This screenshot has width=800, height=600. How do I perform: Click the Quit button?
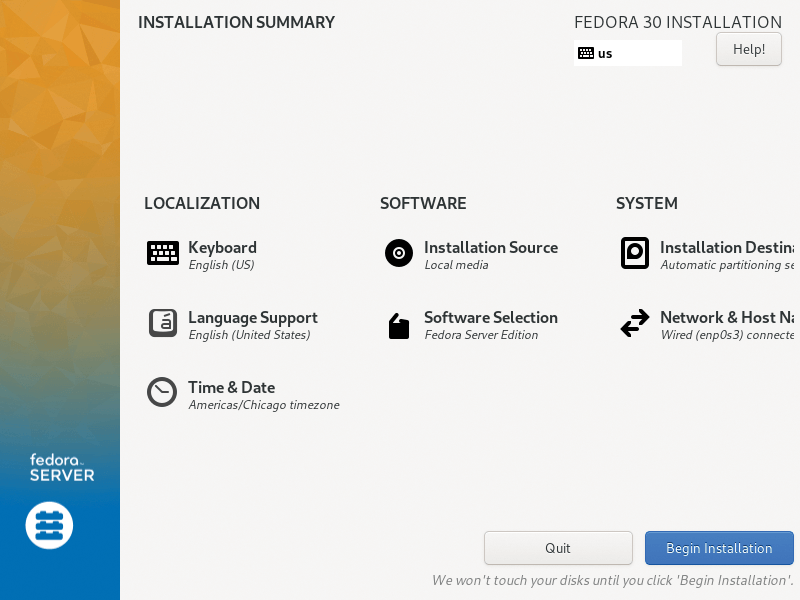pyautogui.click(x=558, y=548)
